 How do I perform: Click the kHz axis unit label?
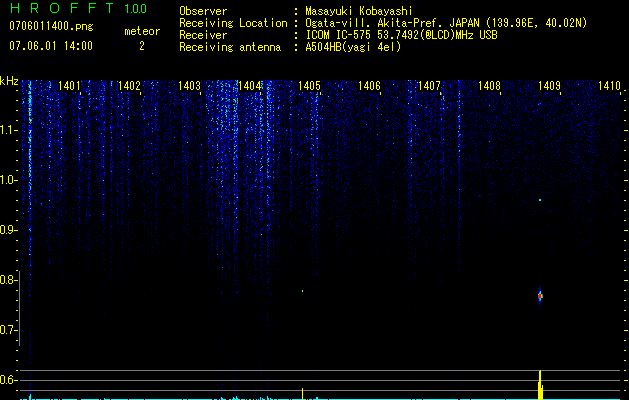tap(9, 81)
